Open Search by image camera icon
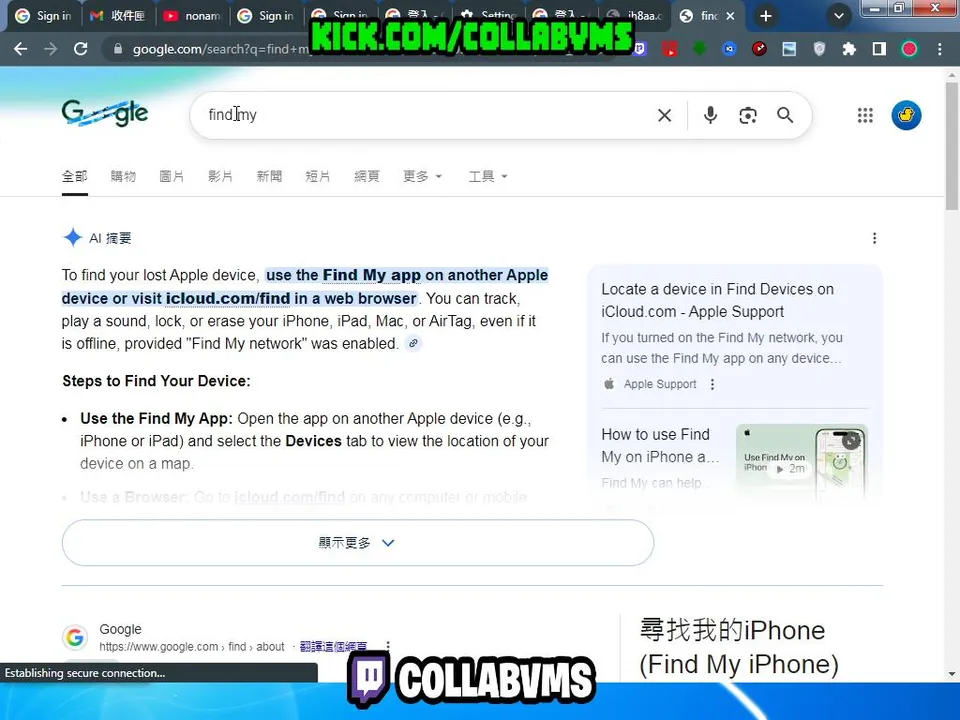960x720 pixels. pyautogui.click(x=748, y=115)
